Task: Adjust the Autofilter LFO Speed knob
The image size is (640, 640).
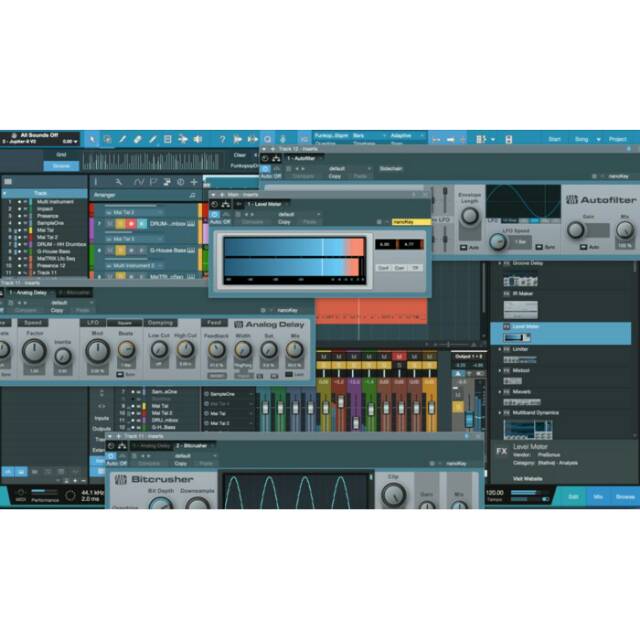Action: [x=498, y=242]
